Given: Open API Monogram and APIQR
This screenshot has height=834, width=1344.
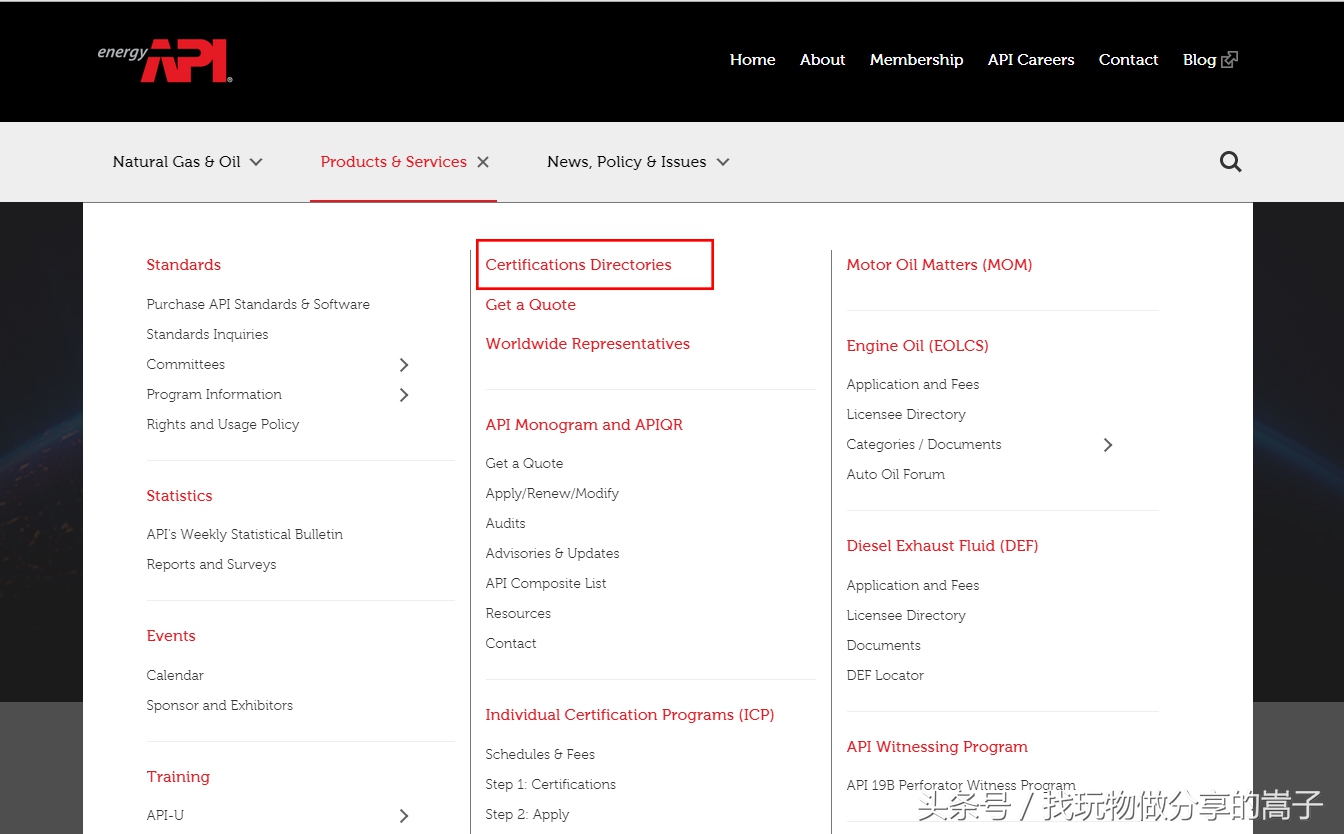Looking at the screenshot, I should pyautogui.click(x=584, y=425).
